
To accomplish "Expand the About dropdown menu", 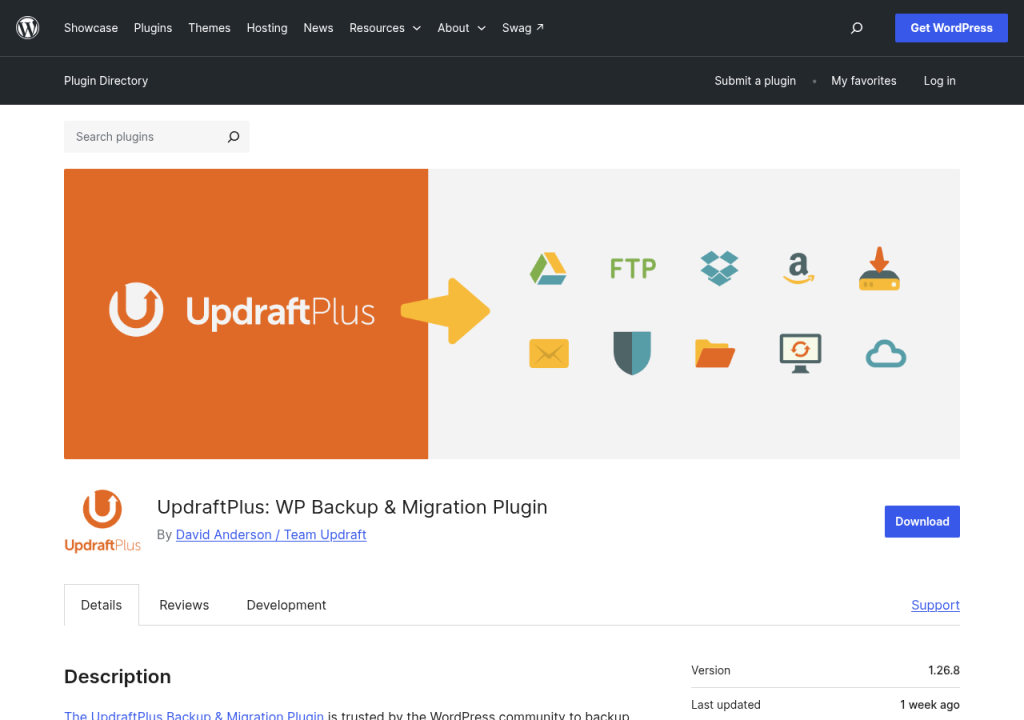I will click(461, 28).
